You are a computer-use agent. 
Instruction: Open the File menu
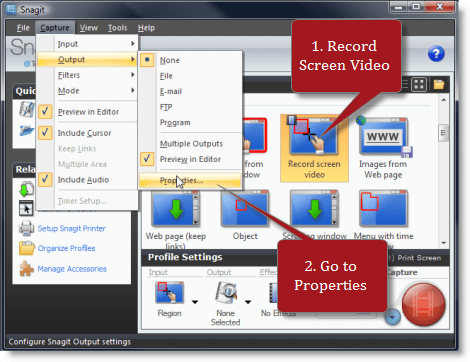tap(23, 28)
